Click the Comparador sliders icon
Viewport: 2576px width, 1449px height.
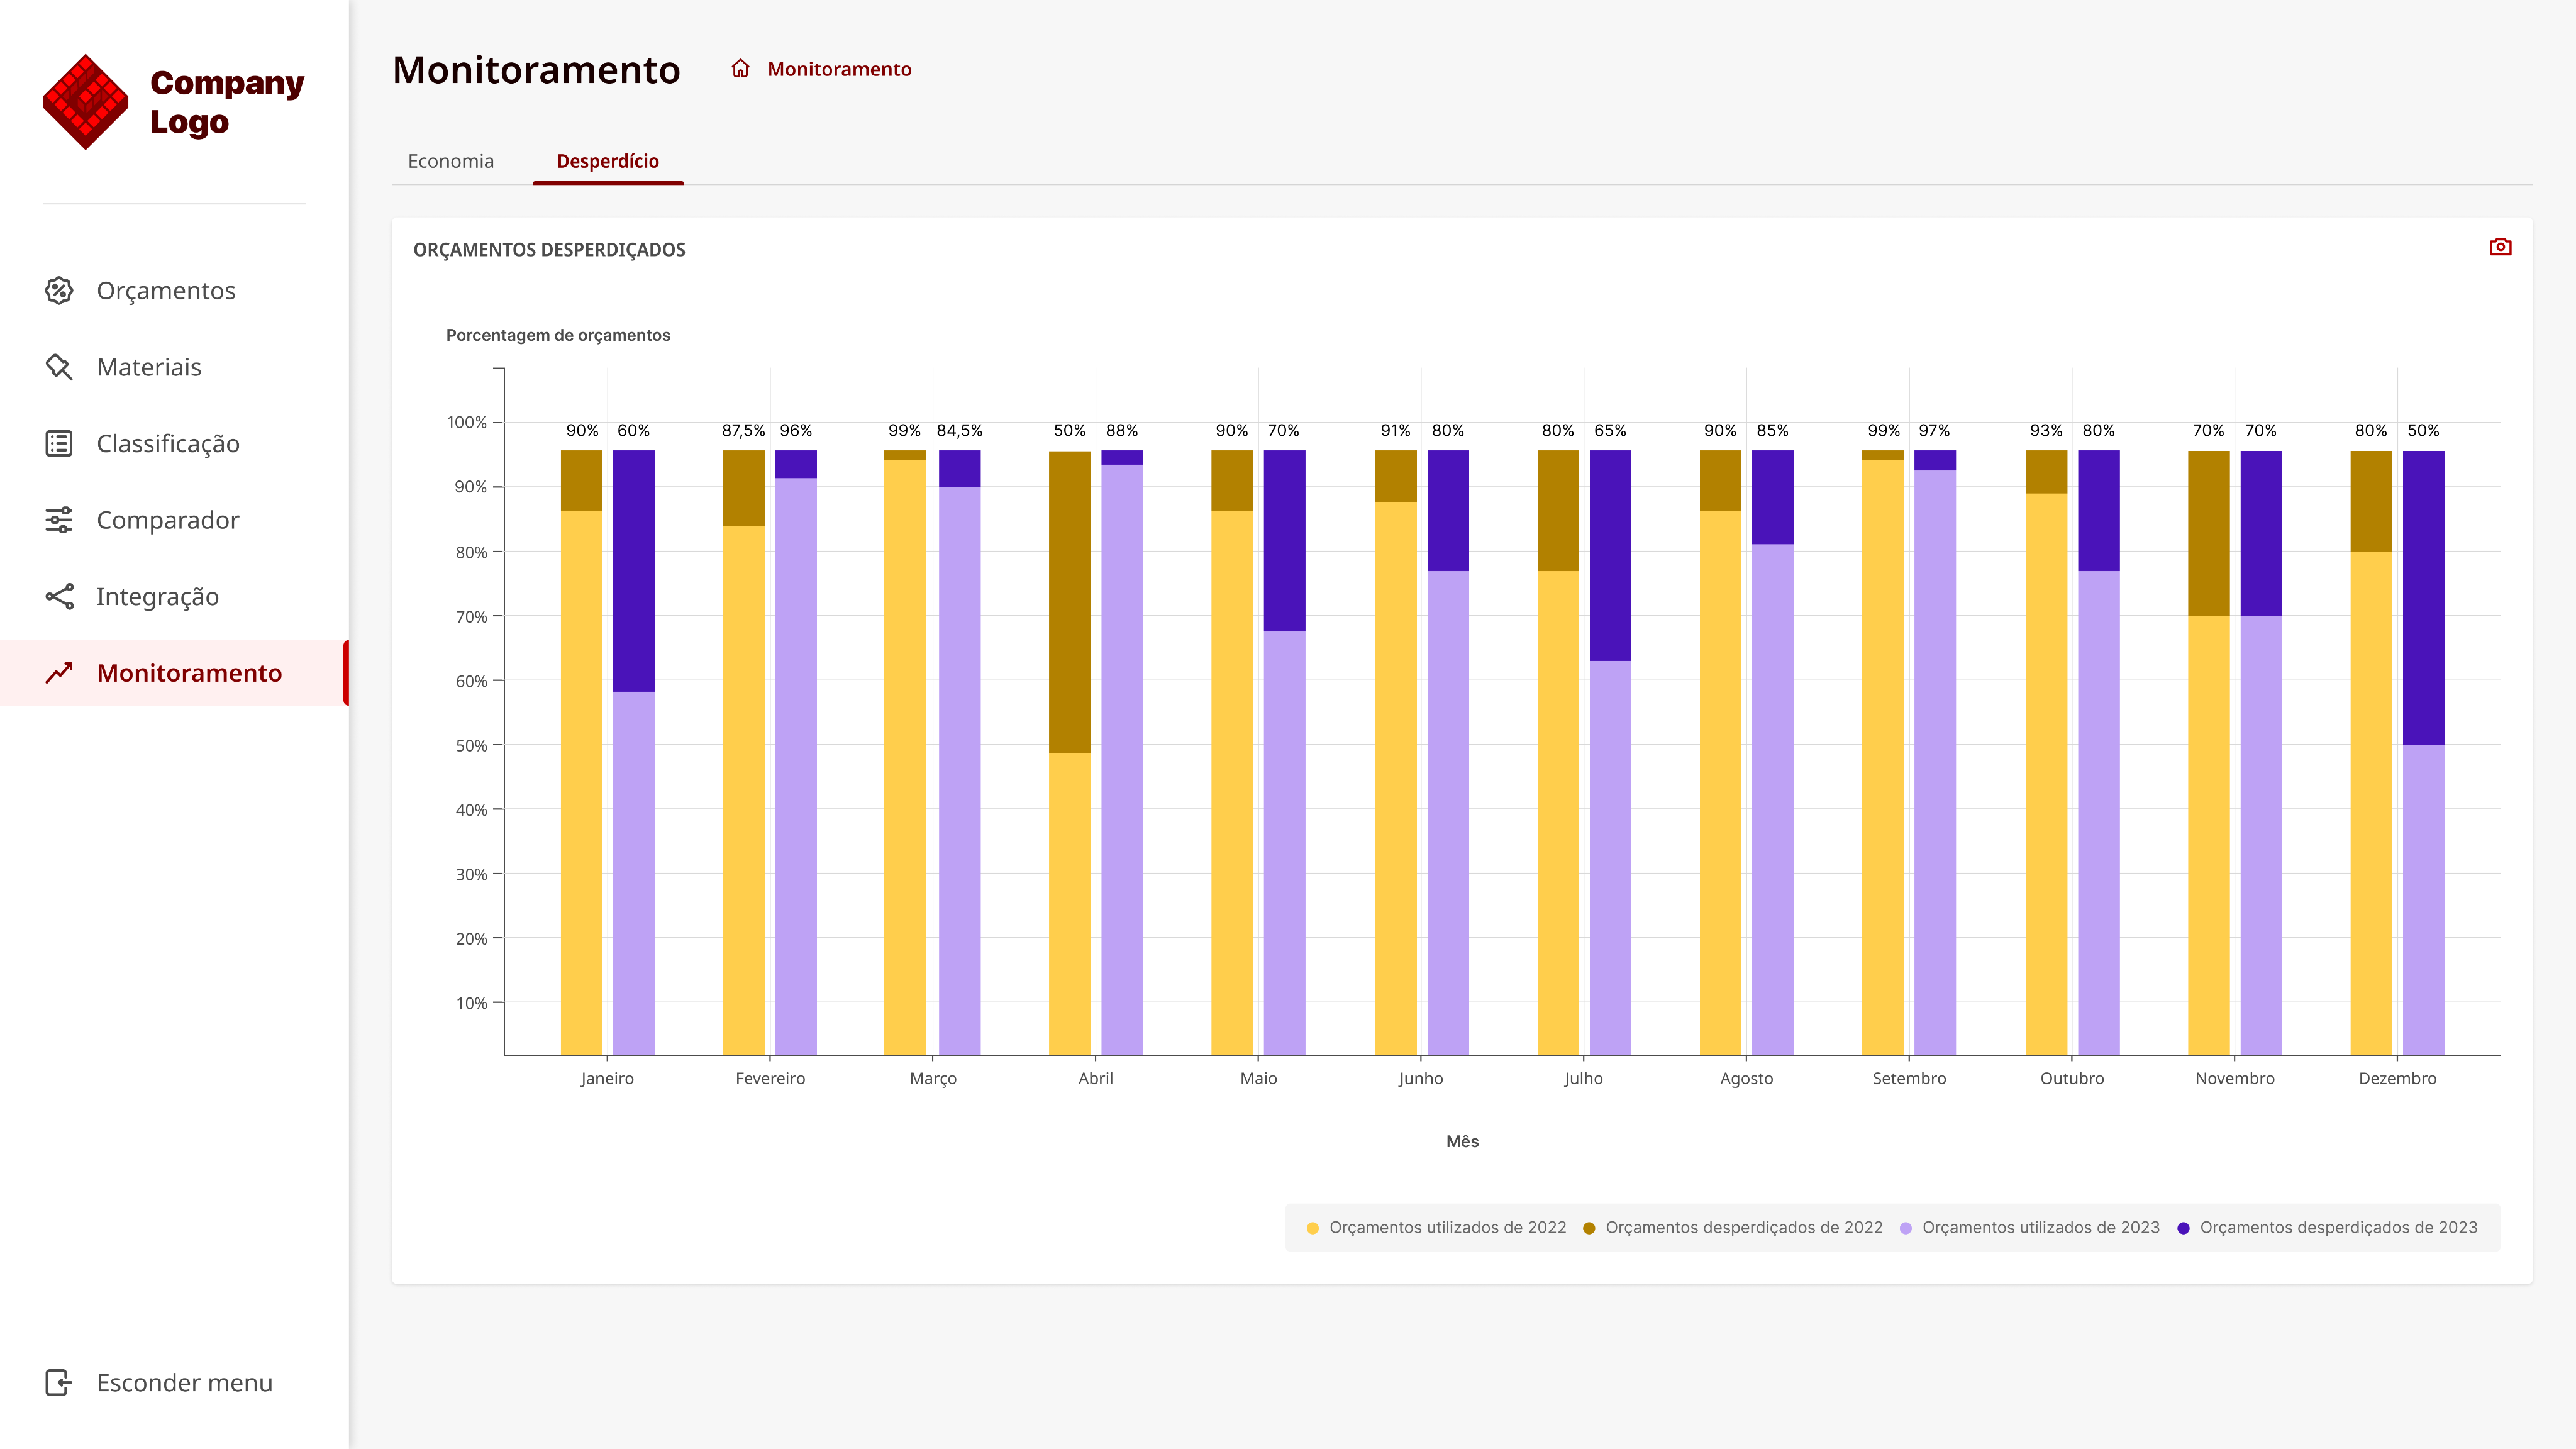coord(59,520)
